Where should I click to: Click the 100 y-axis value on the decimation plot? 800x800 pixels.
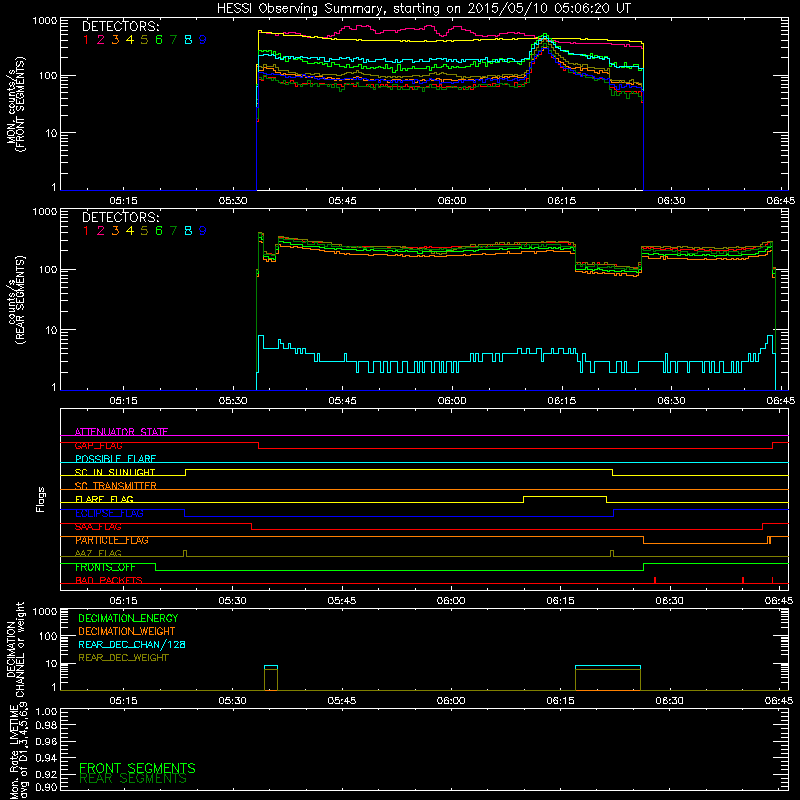point(48,636)
